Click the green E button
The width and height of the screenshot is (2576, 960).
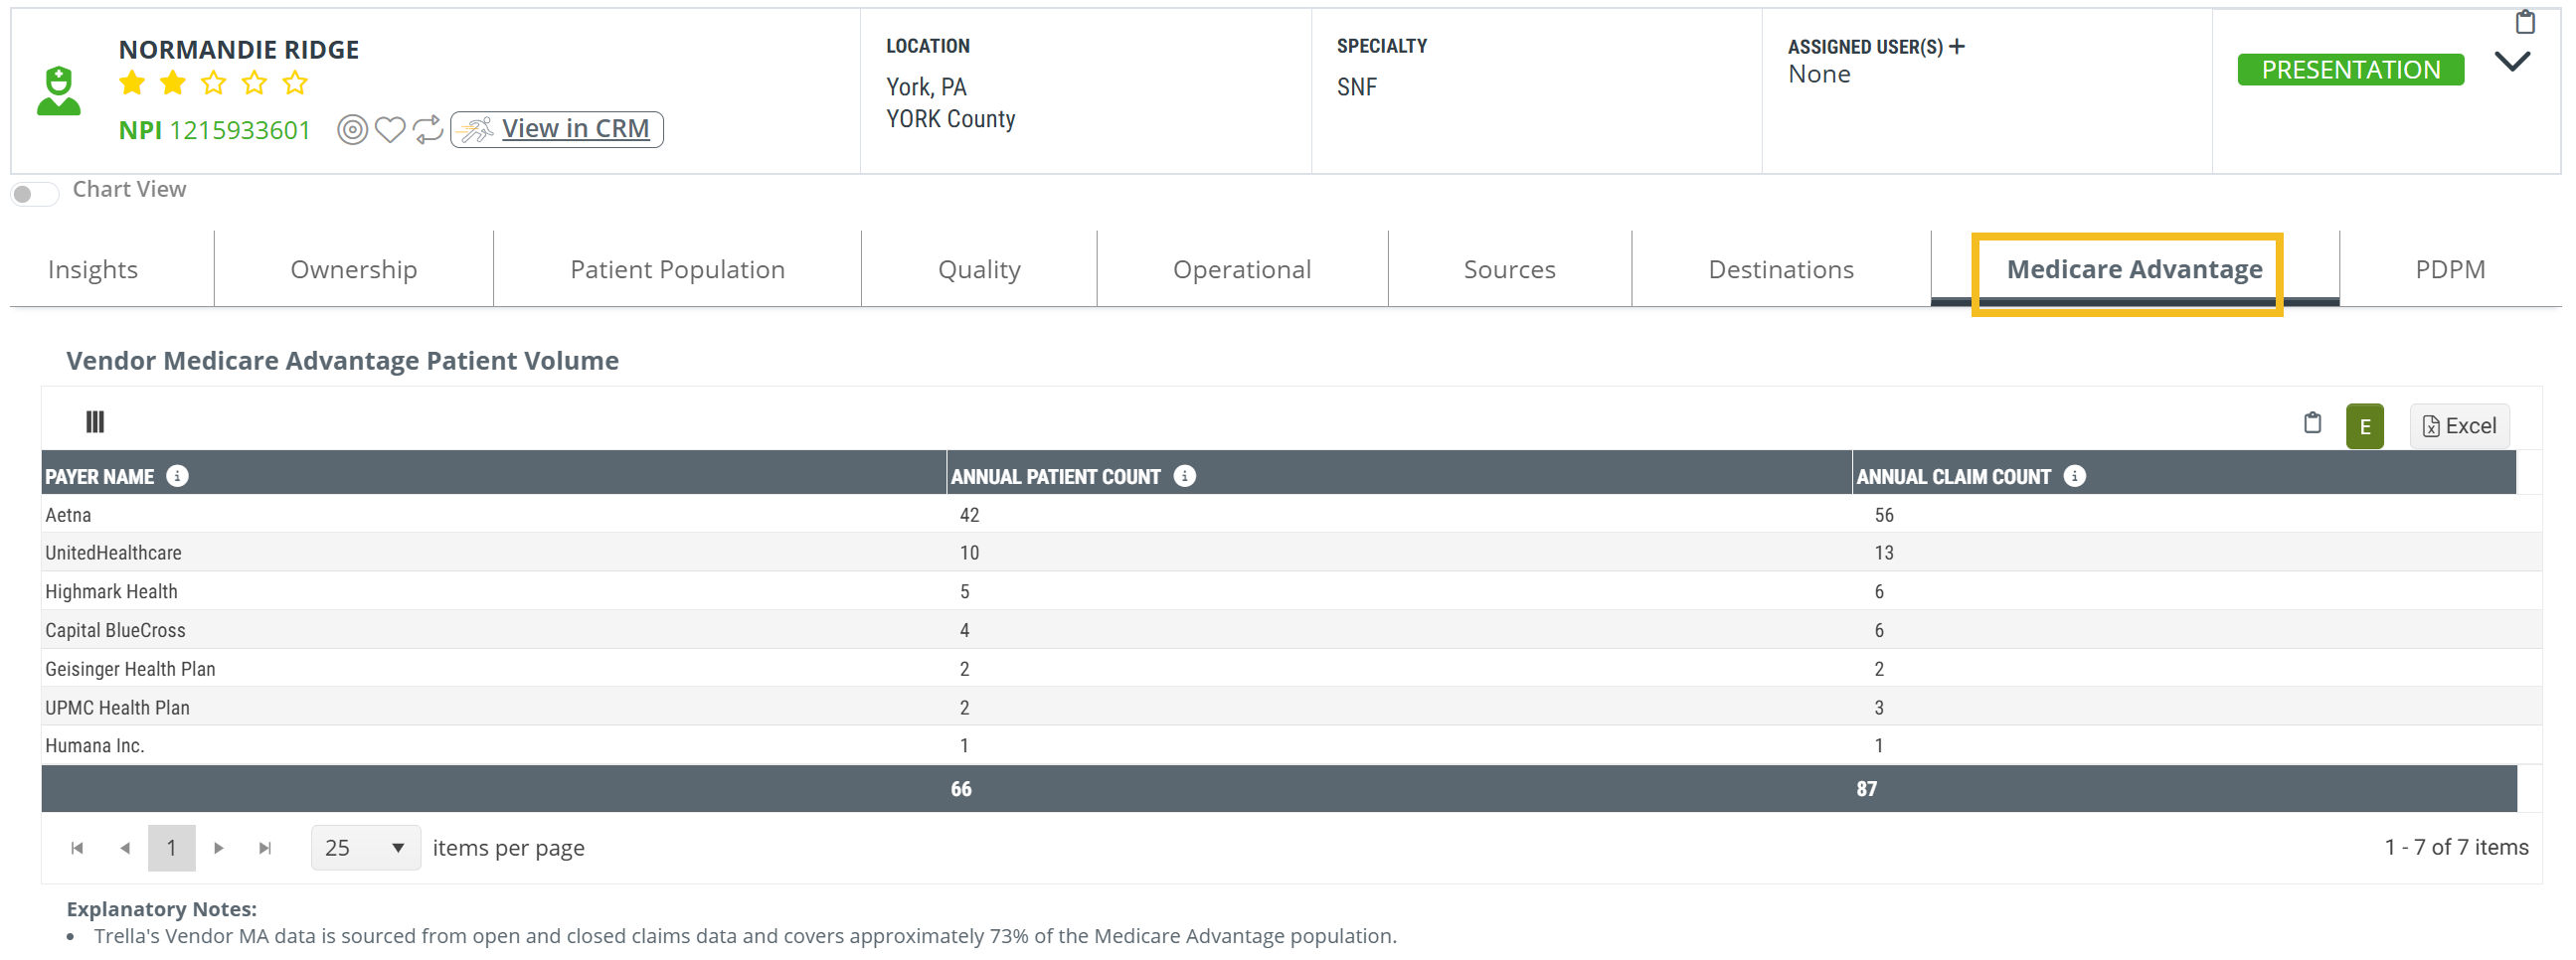pos(2364,427)
